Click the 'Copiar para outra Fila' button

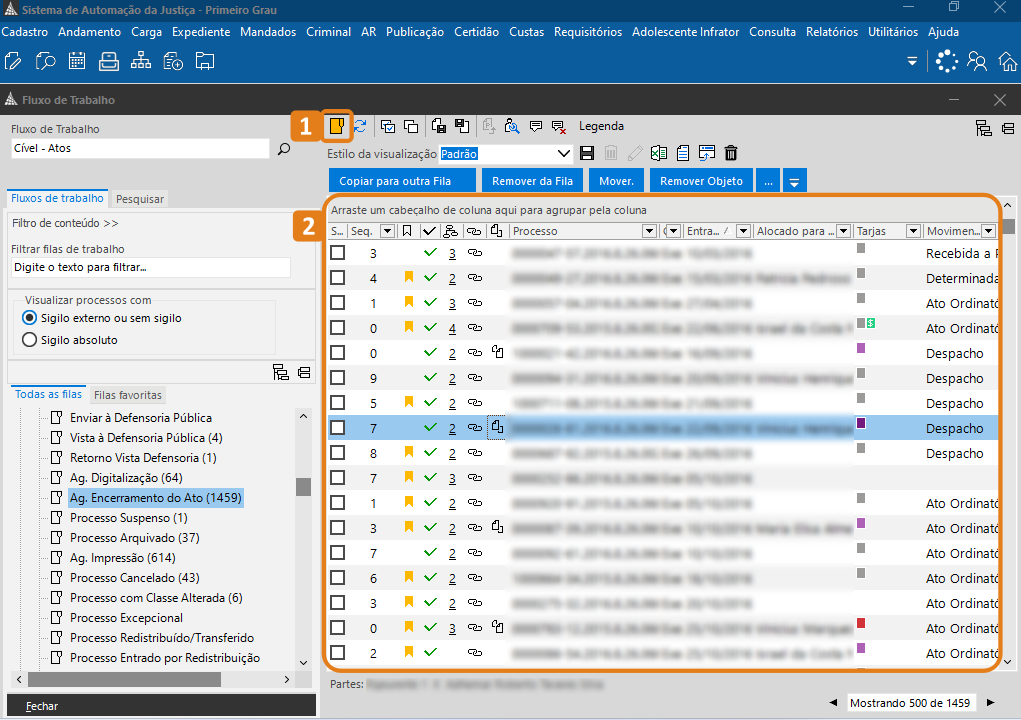[403, 181]
